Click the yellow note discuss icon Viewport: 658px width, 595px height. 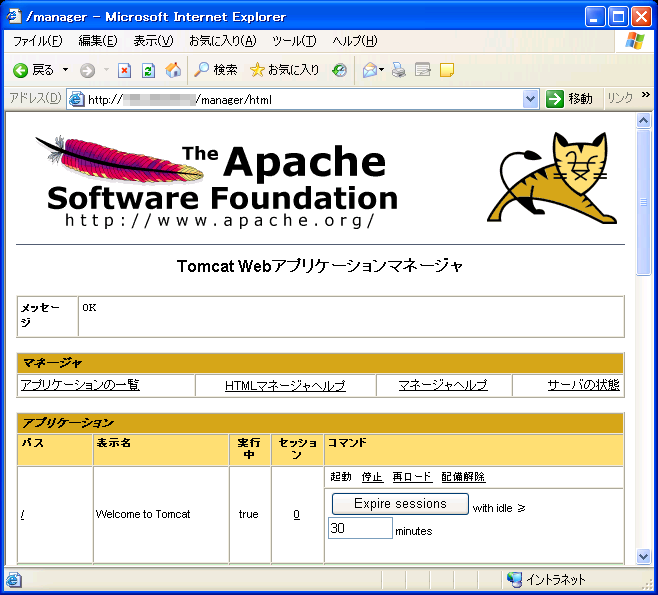[446, 70]
